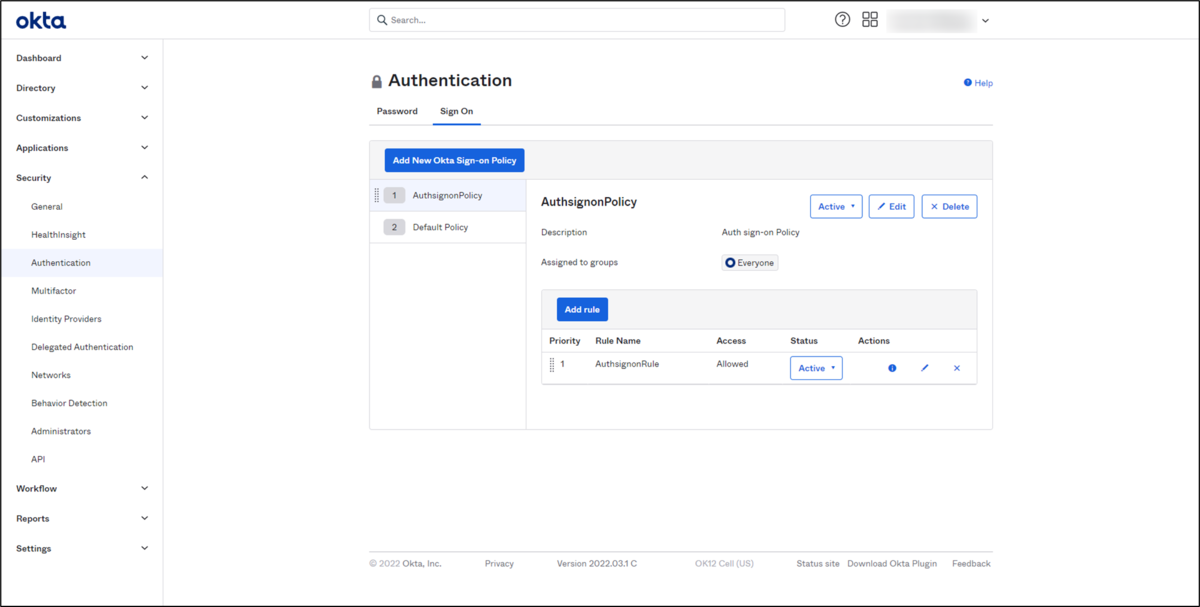
Task: Open the Multifactor page
Action: pos(53,291)
